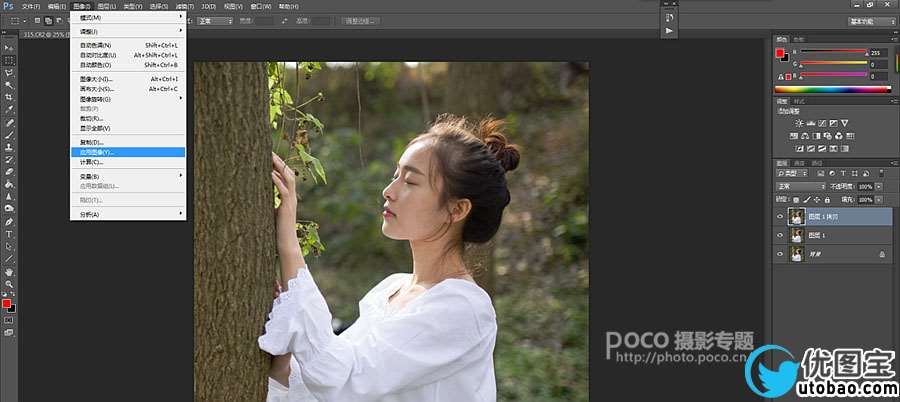Image resolution: width=900 pixels, height=402 pixels.
Task: Select the Zoom tool in toolbar
Action: [9, 284]
